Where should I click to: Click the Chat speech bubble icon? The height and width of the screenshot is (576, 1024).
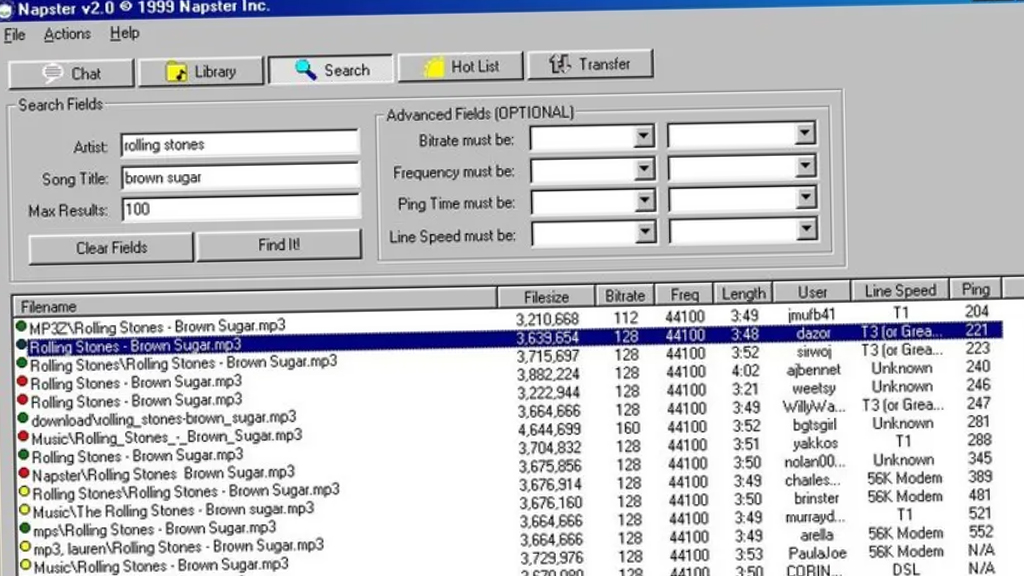tap(52, 72)
